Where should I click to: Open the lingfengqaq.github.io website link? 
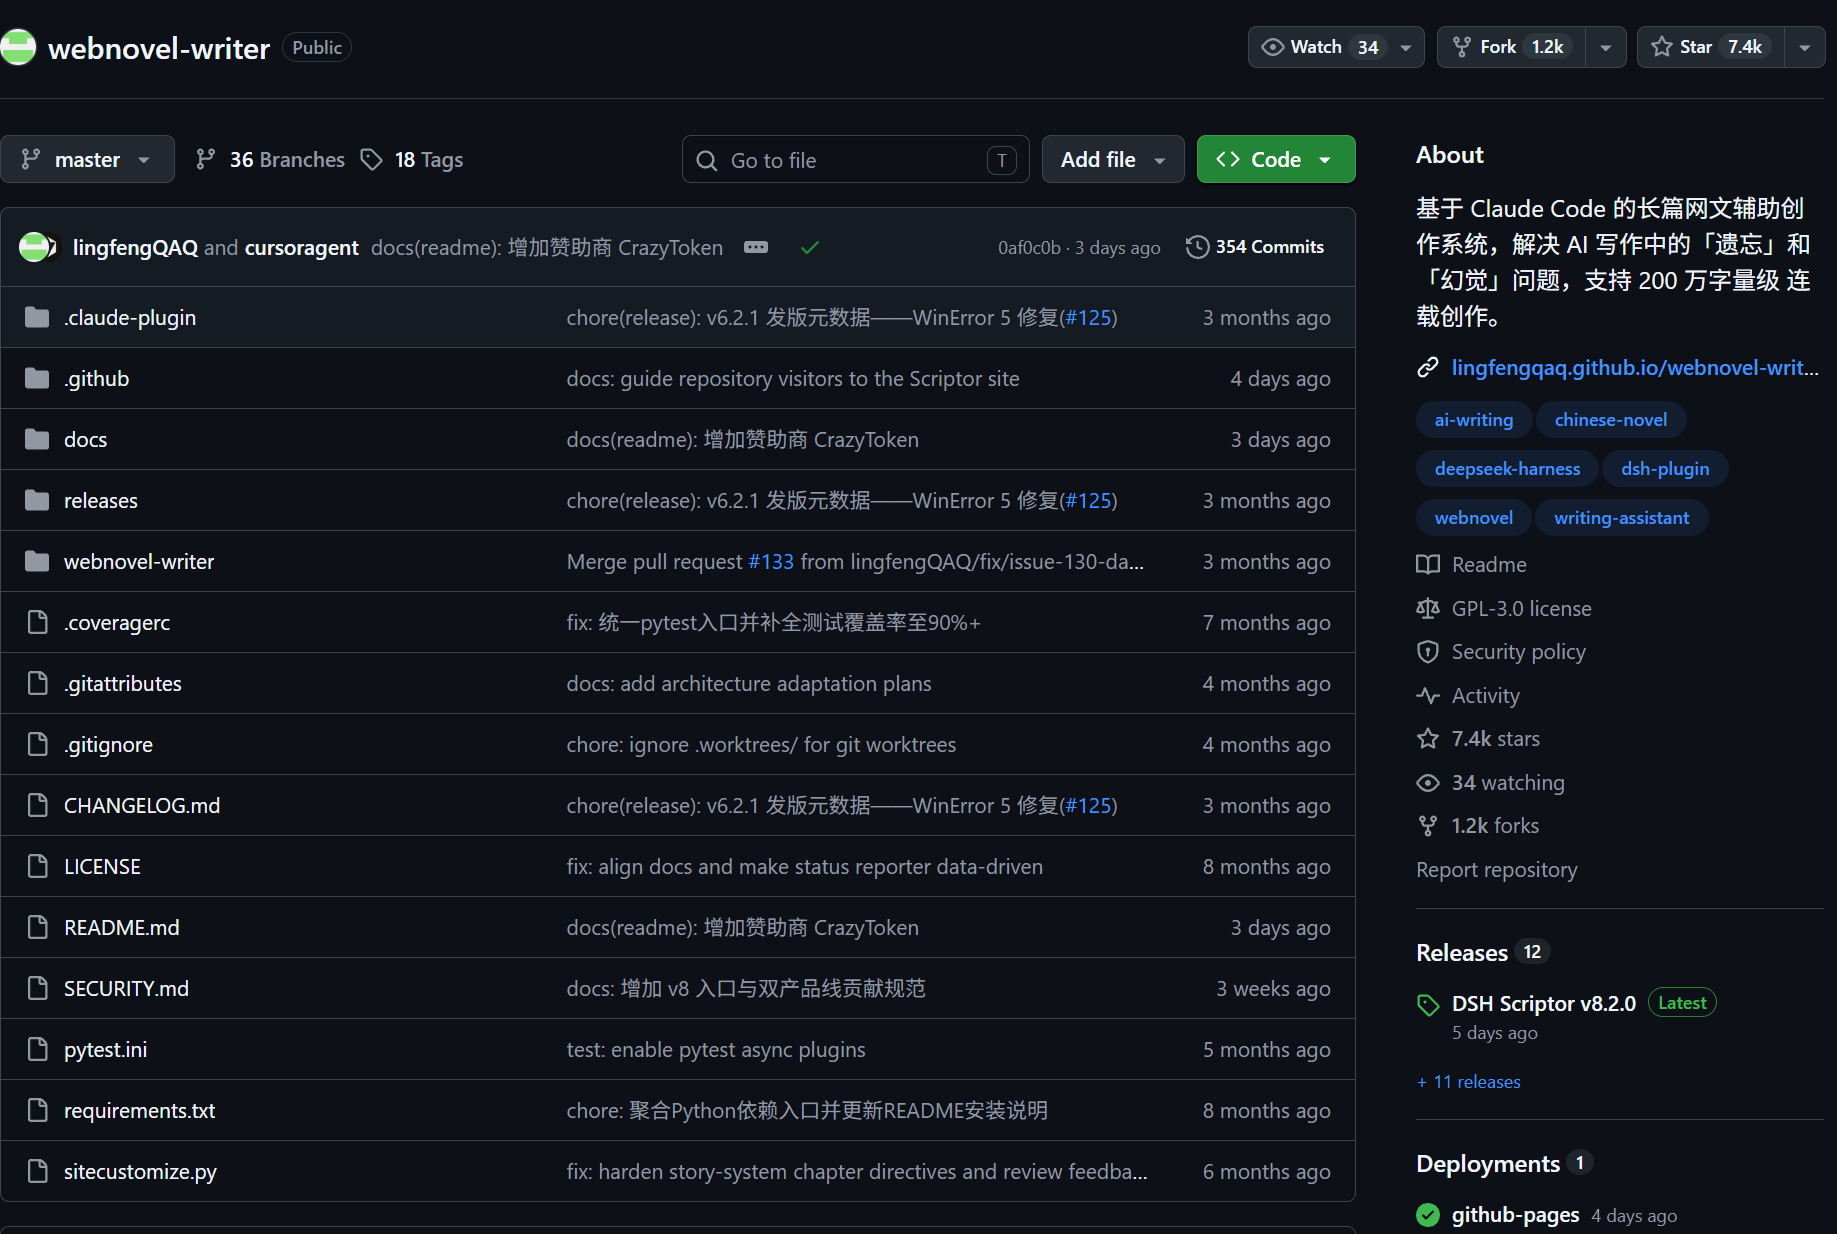point(1635,368)
